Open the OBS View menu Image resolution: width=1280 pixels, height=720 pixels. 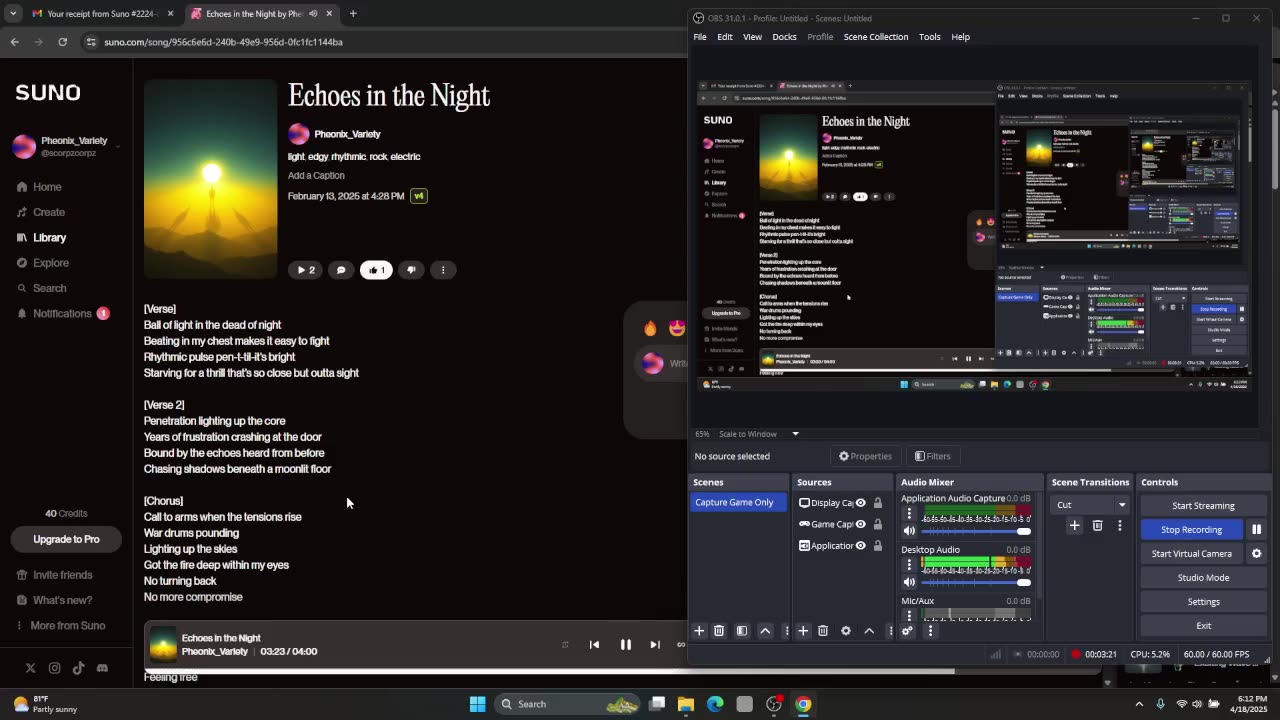tap(752, 37)
